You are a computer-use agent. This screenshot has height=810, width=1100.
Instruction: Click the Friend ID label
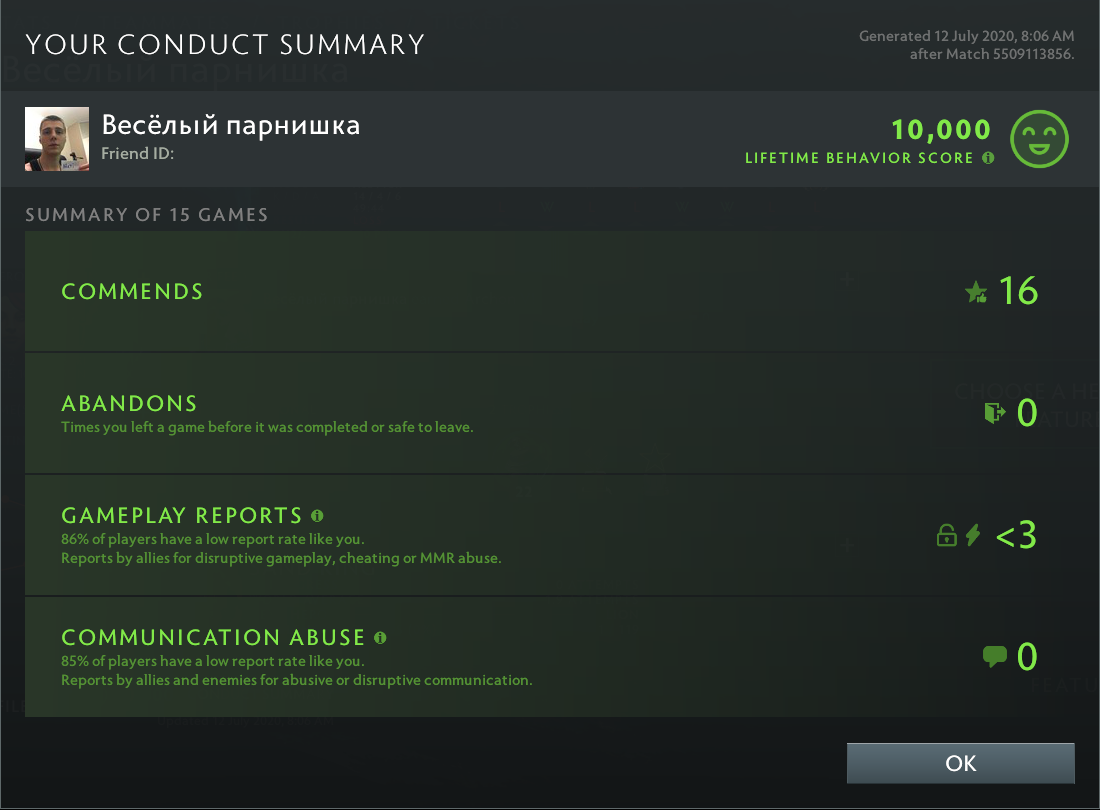pyautogui.click(x=138, y=155)
